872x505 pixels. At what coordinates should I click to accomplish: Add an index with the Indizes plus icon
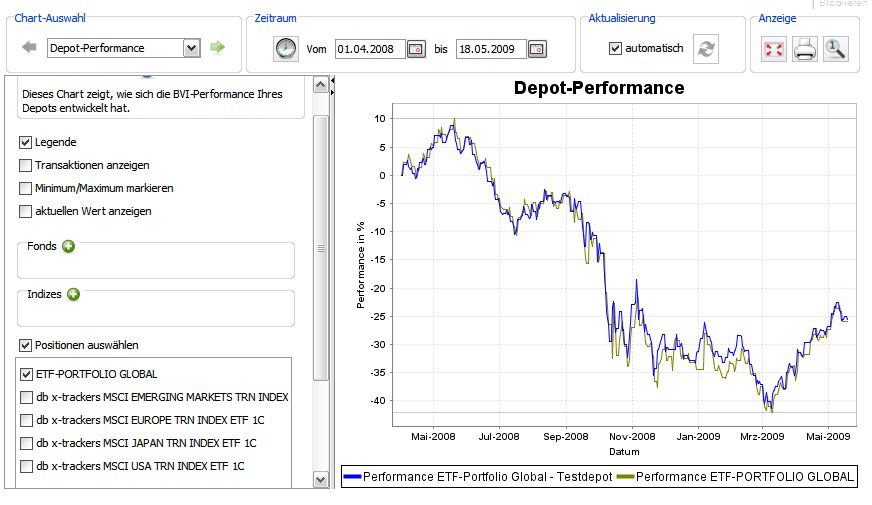[x=73, y=294]
